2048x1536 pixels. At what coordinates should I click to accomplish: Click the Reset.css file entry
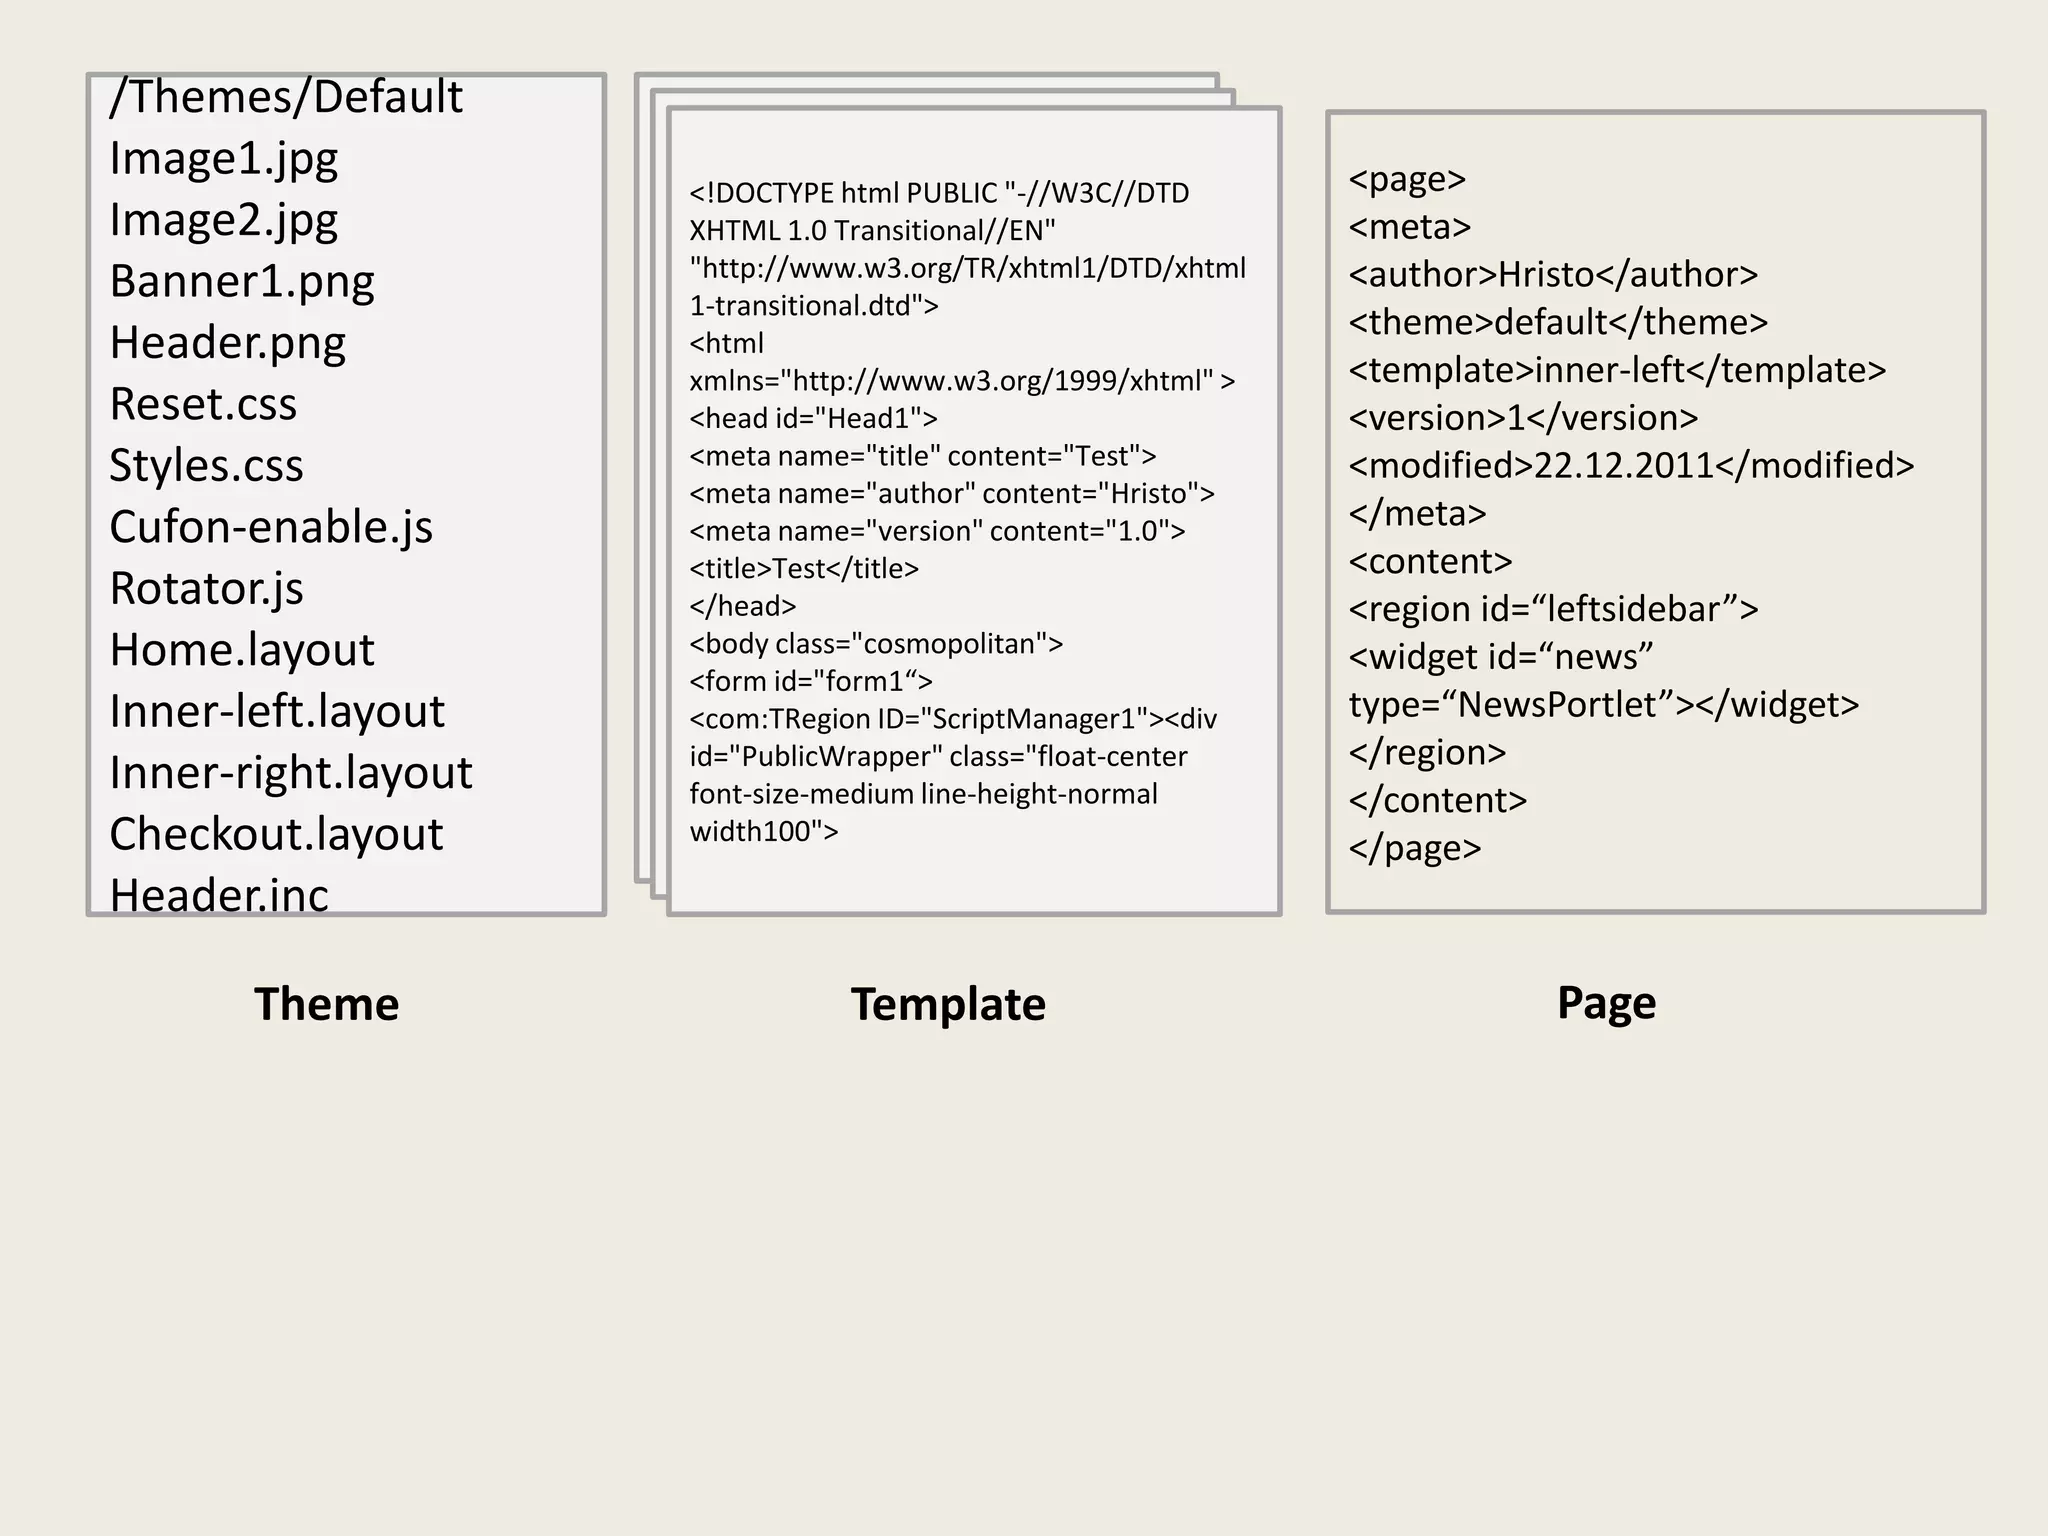coord(203,404)
